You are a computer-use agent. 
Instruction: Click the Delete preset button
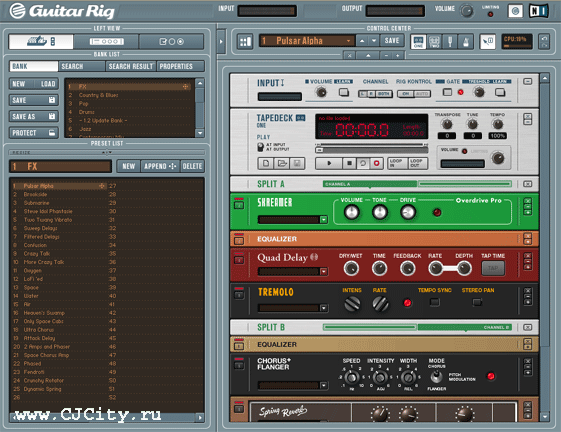[x=192, y=166]
